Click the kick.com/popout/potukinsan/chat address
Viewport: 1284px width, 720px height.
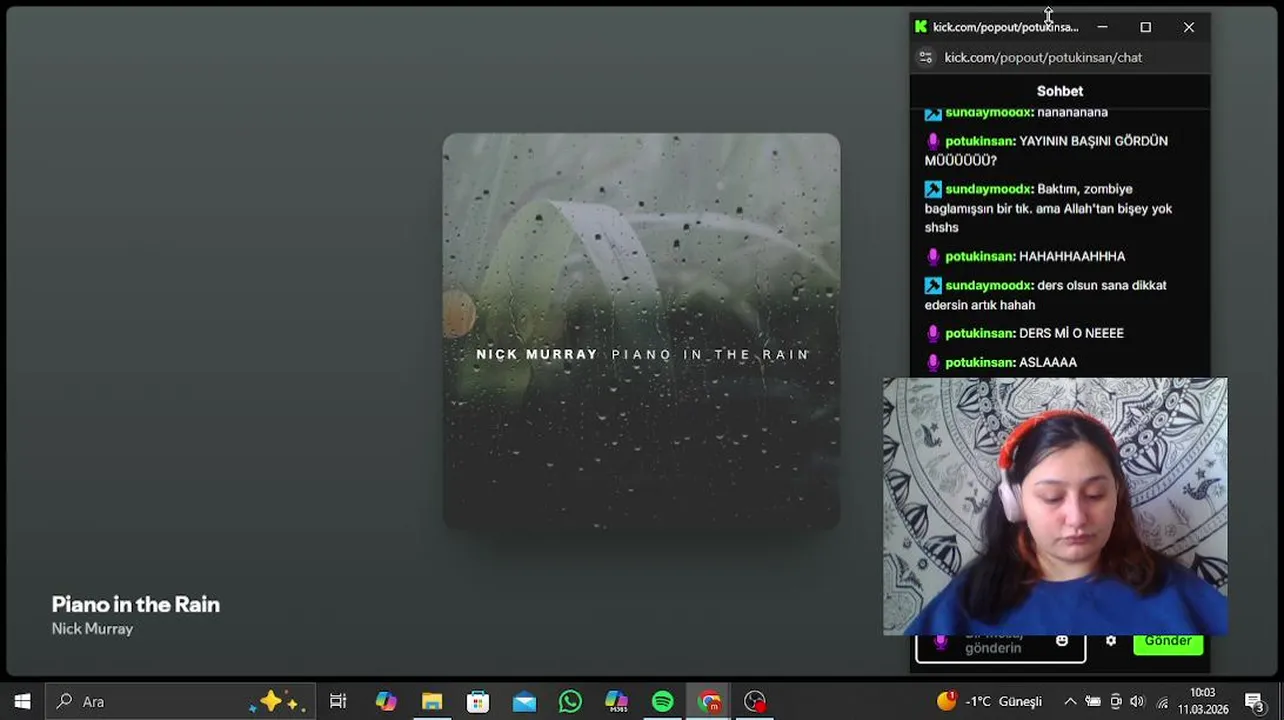(x=1043, y=57)
